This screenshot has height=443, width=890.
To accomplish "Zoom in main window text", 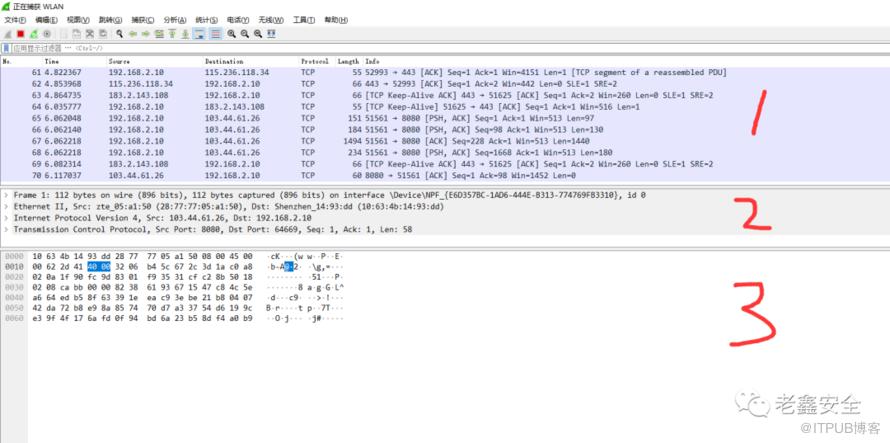I will [231, 34].
